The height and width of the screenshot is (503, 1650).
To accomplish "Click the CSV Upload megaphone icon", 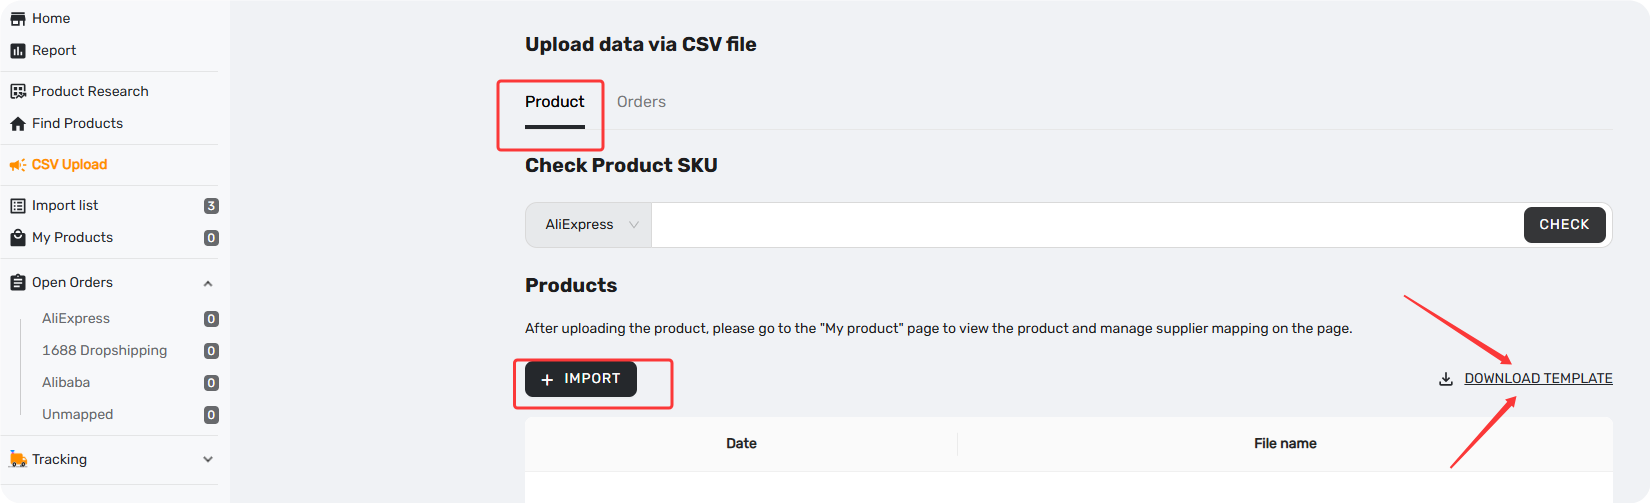I will tap(18, 165).
